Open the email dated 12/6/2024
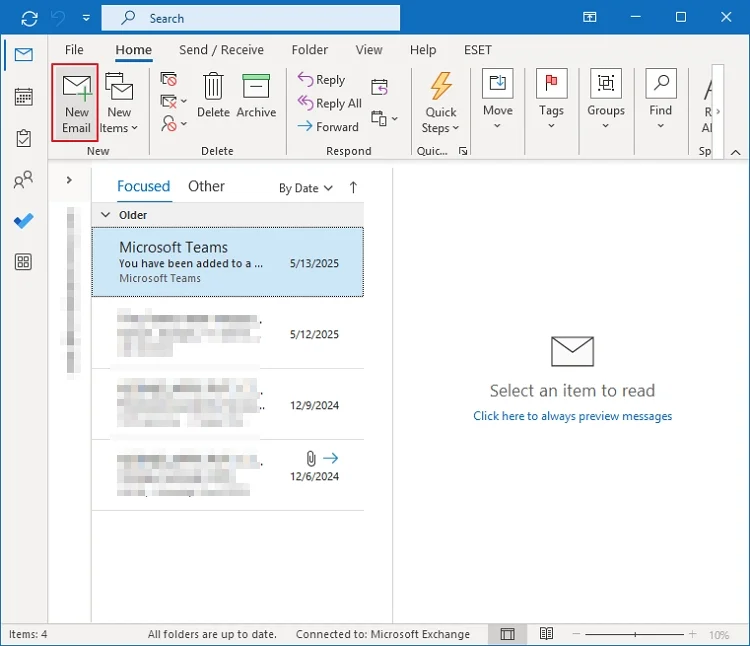Screen dimensions: 750x646 [228, 475]
